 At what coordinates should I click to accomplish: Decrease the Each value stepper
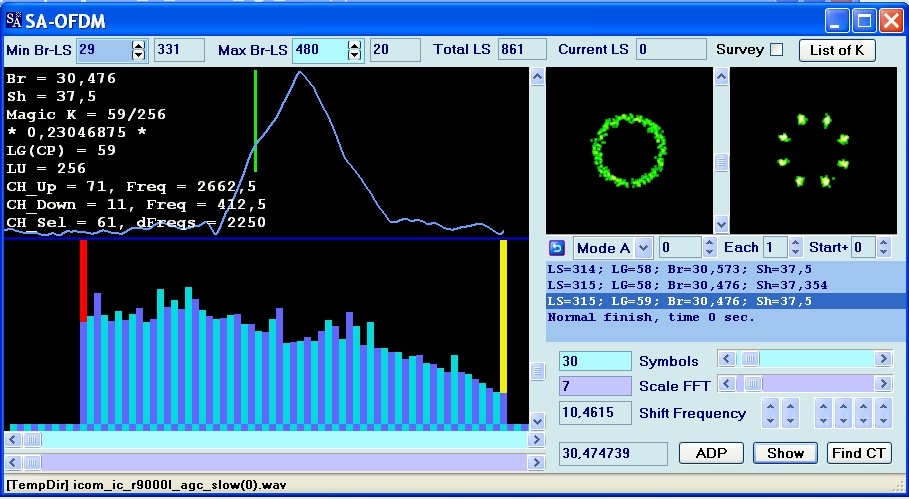click(x=796, y=253)
